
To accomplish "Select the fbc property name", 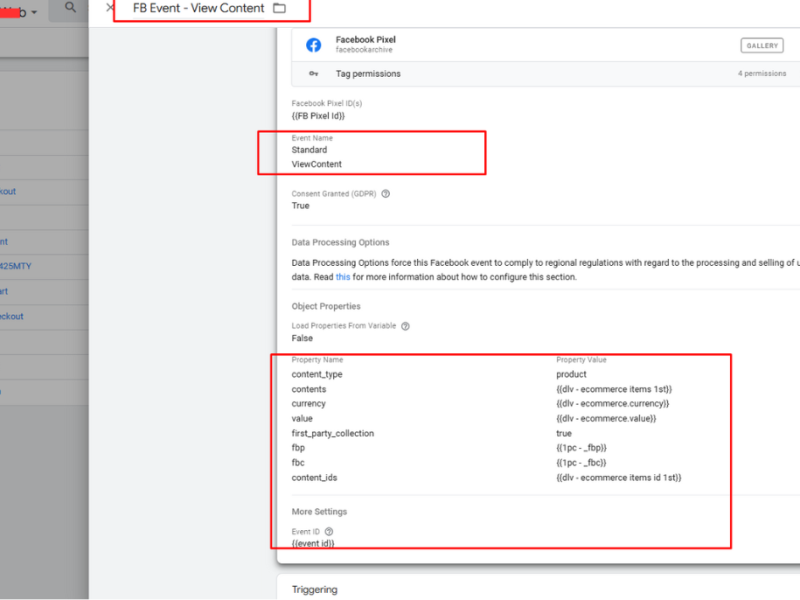I will (298, 463).
